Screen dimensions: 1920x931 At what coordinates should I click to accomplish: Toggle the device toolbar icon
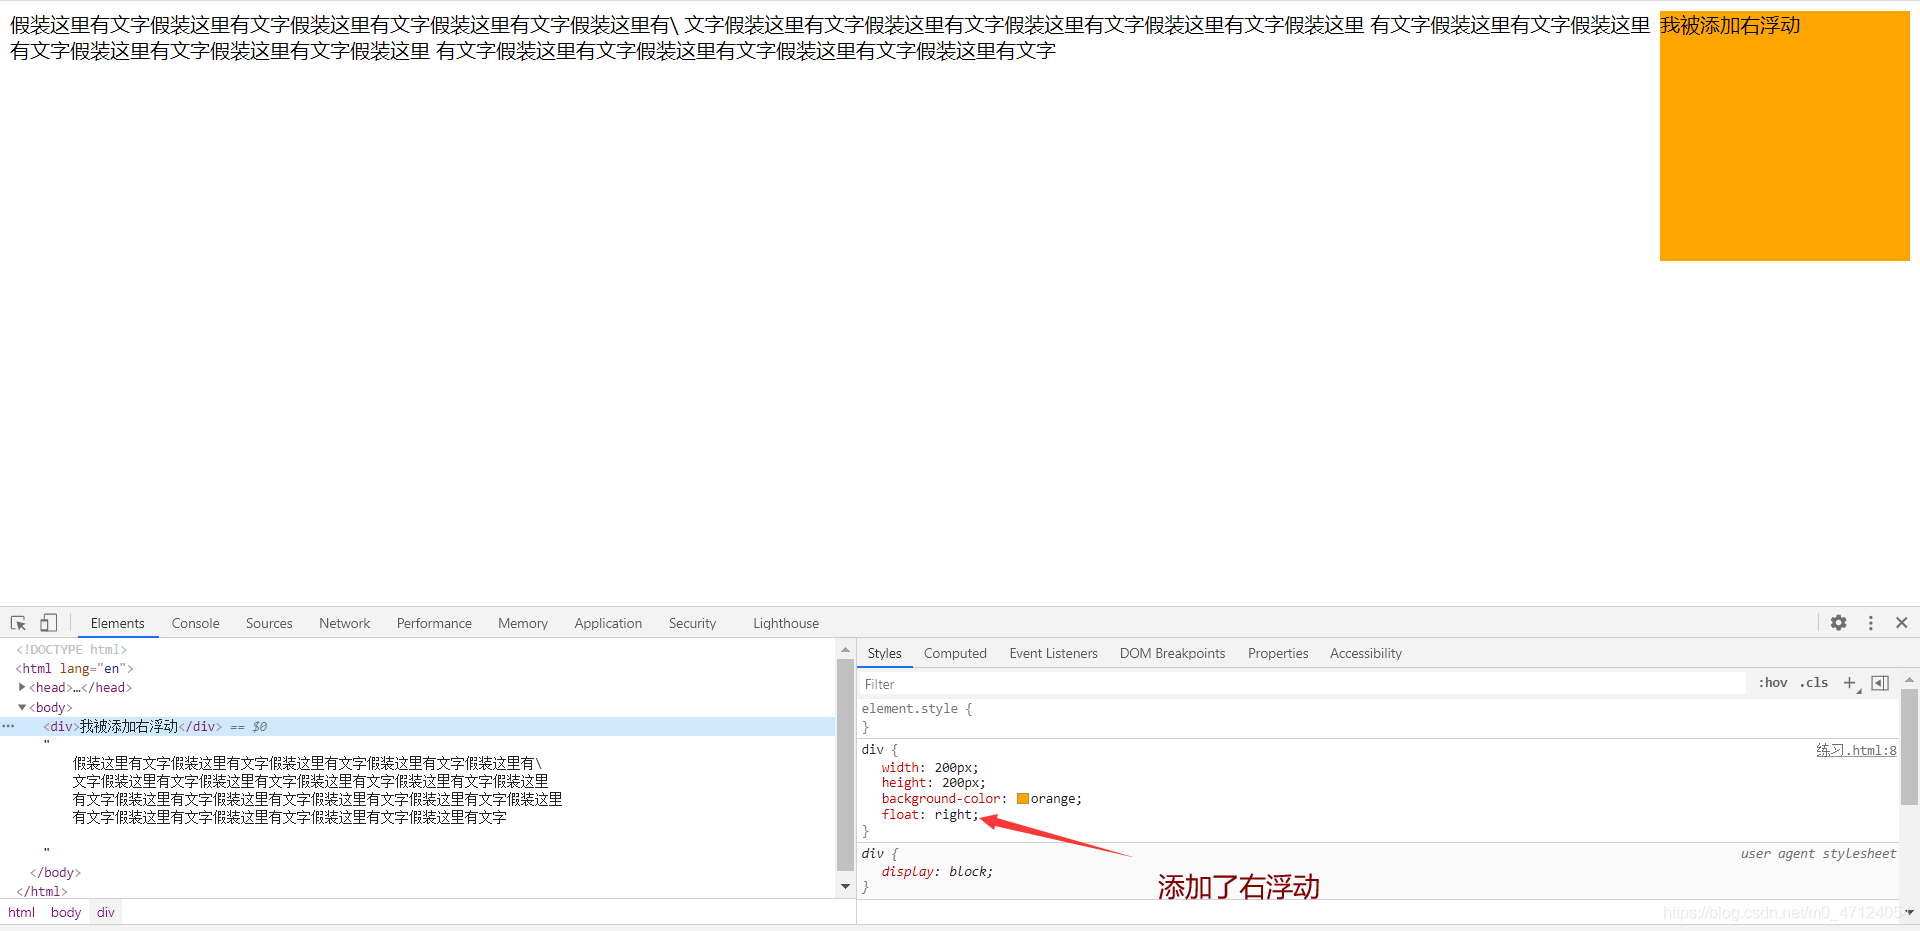(x=48, y=623)
